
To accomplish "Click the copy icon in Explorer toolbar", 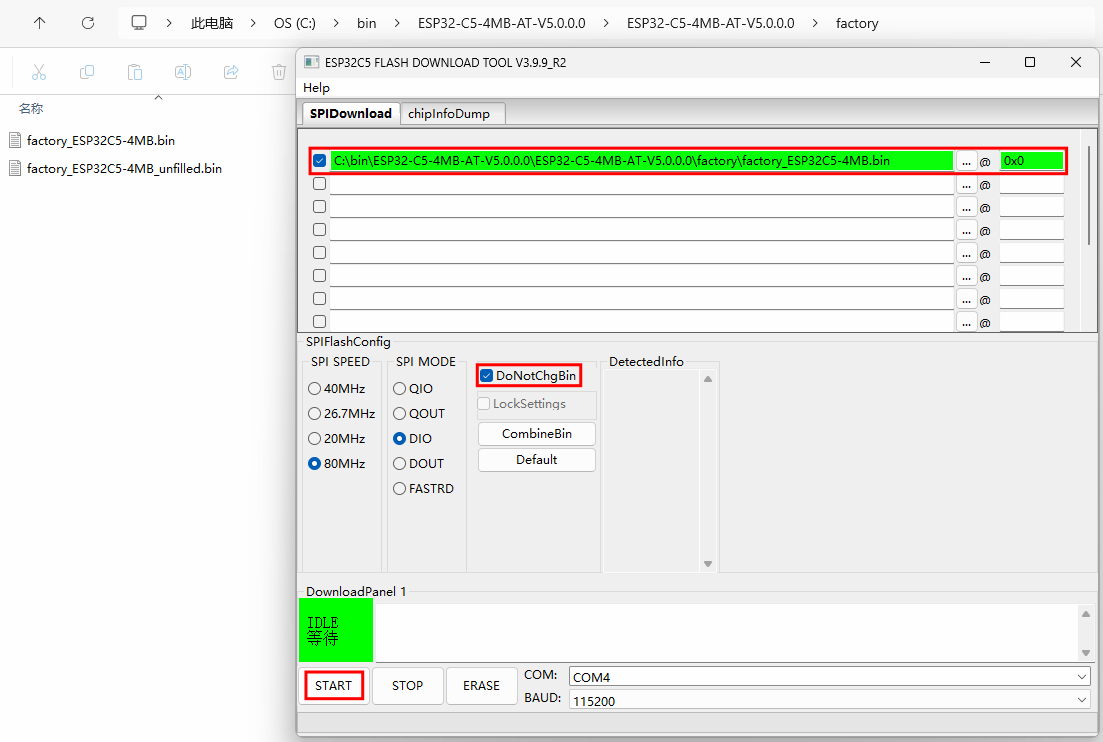I will click(x=87, y=72).
